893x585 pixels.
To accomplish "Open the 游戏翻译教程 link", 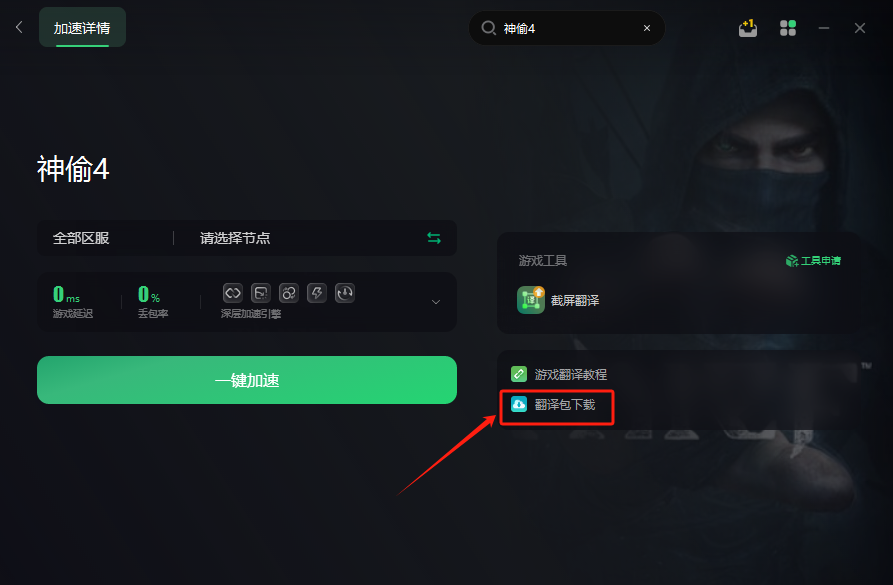I will pos(559,374).
